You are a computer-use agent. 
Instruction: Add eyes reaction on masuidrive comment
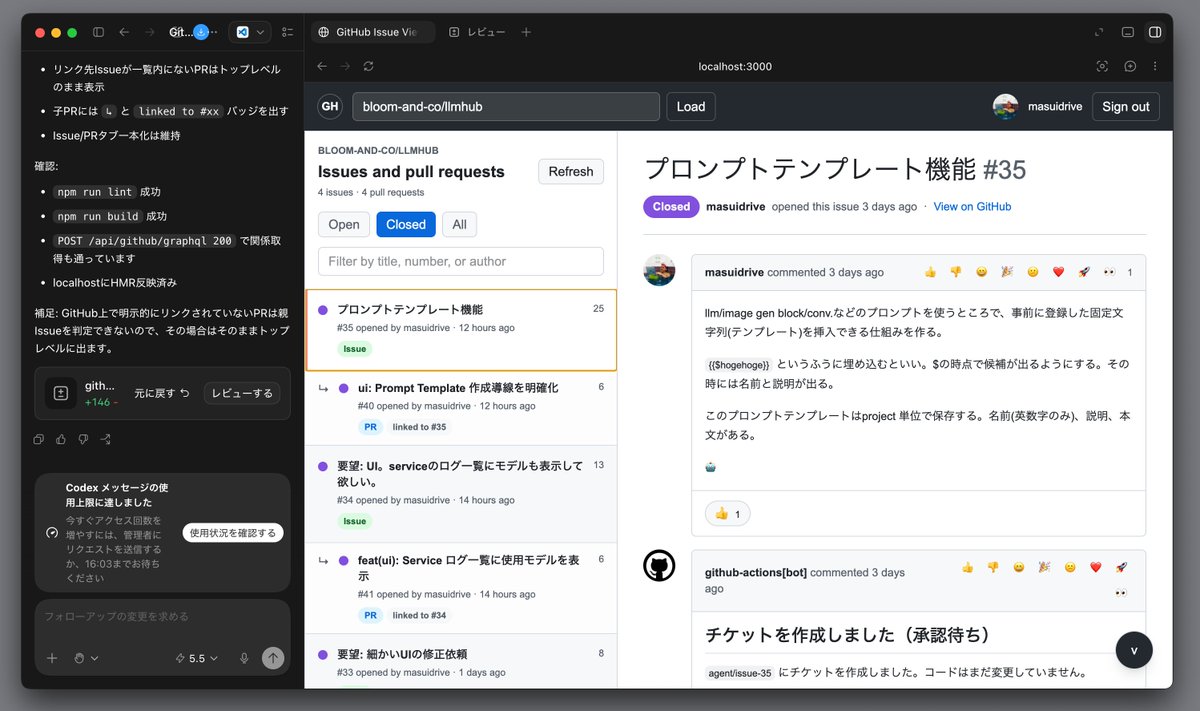click(x=1109, y=272)
